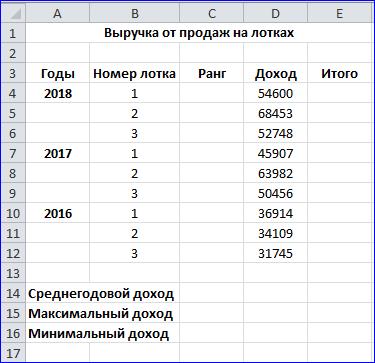Select column C header

[211, 13]
